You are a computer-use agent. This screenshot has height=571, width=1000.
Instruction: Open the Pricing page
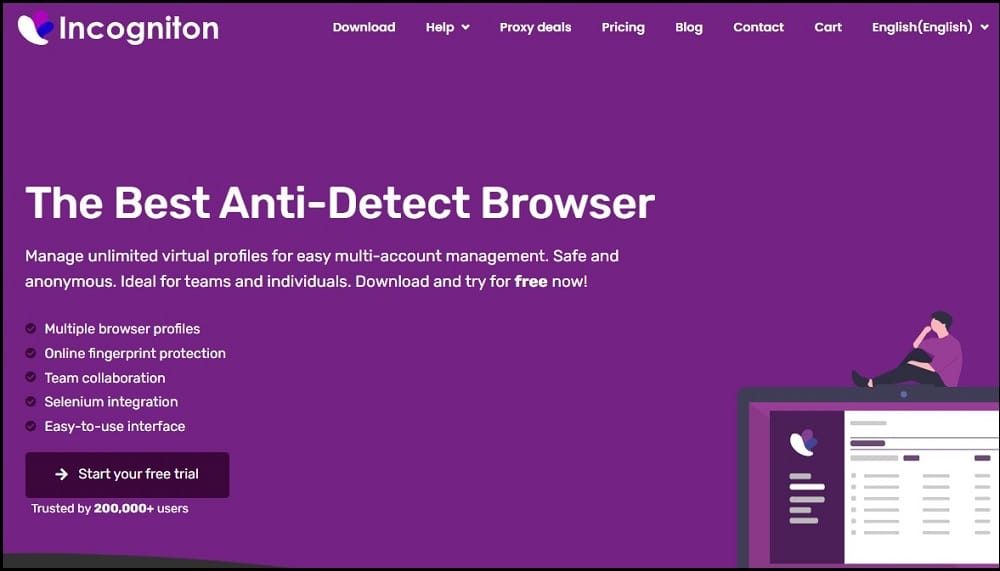623,27
